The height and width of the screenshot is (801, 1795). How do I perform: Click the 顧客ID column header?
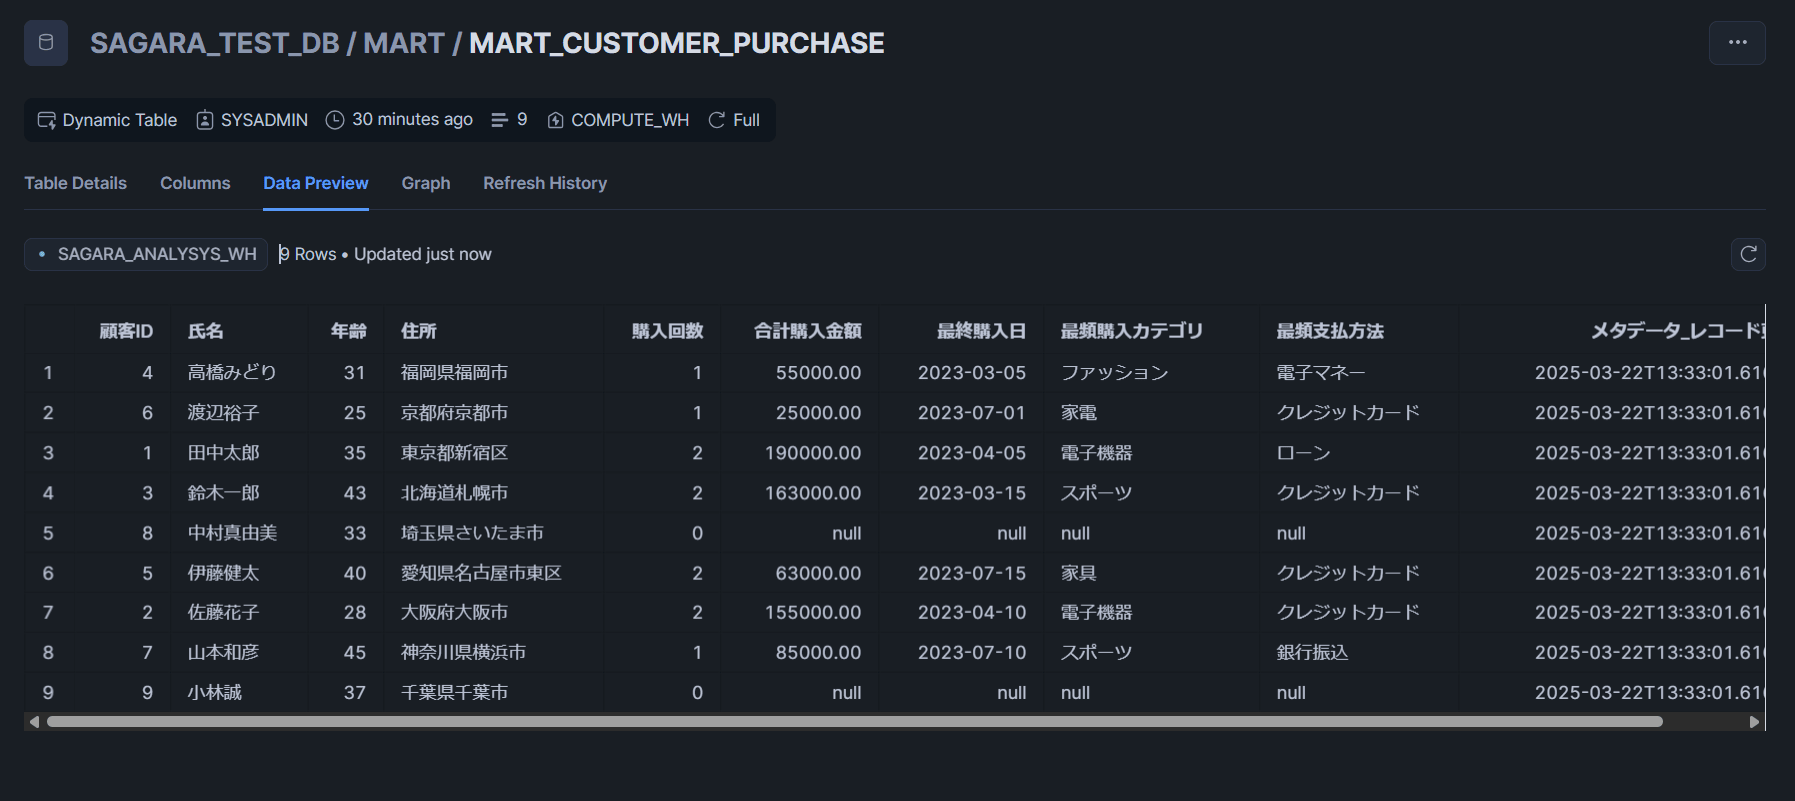click(x=126, y=331)
